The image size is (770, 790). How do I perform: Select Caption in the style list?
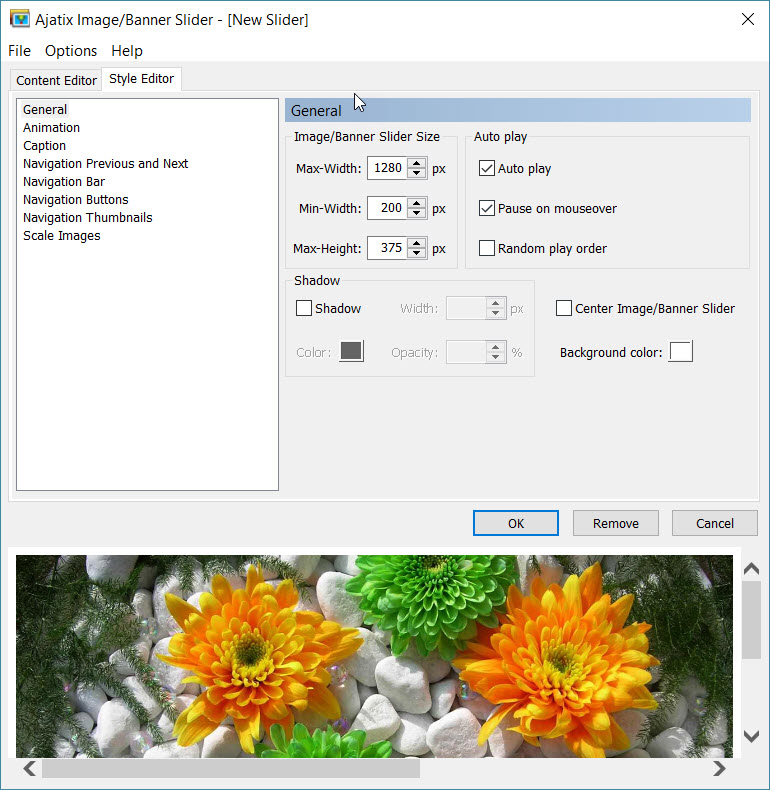click(x=44, y=146)
